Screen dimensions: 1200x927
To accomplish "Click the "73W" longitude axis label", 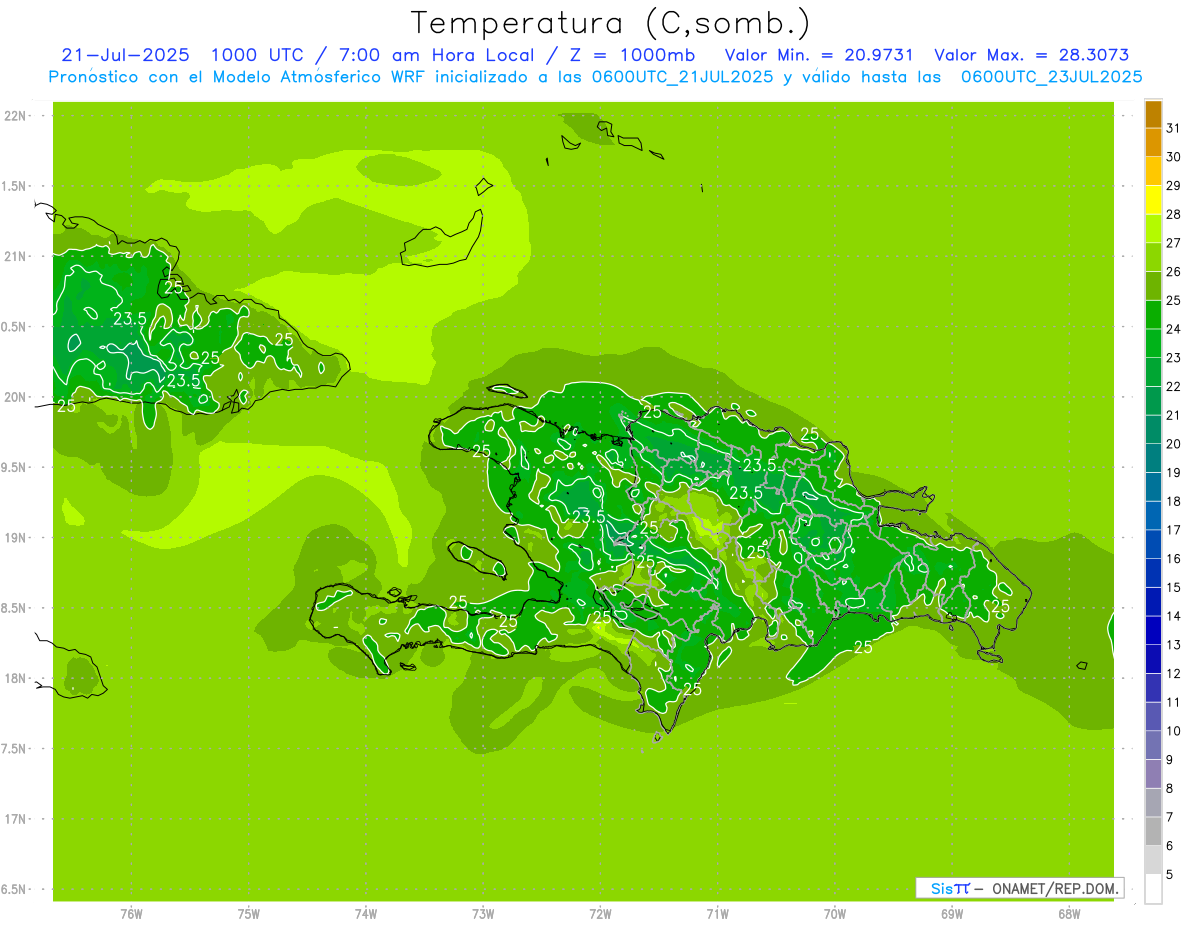I will [483, 914].
